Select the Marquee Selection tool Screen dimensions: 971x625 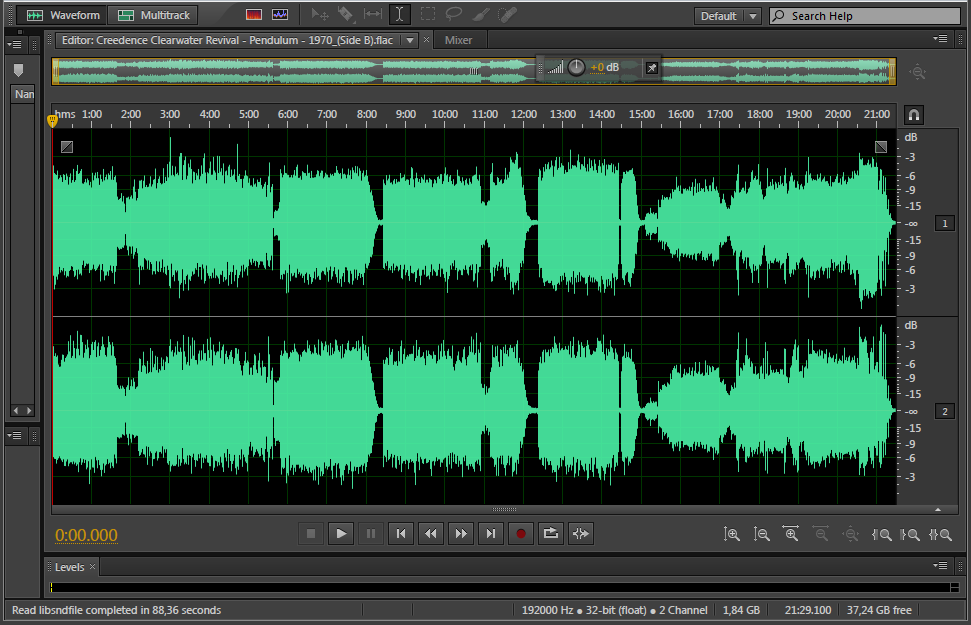[427, 14]
